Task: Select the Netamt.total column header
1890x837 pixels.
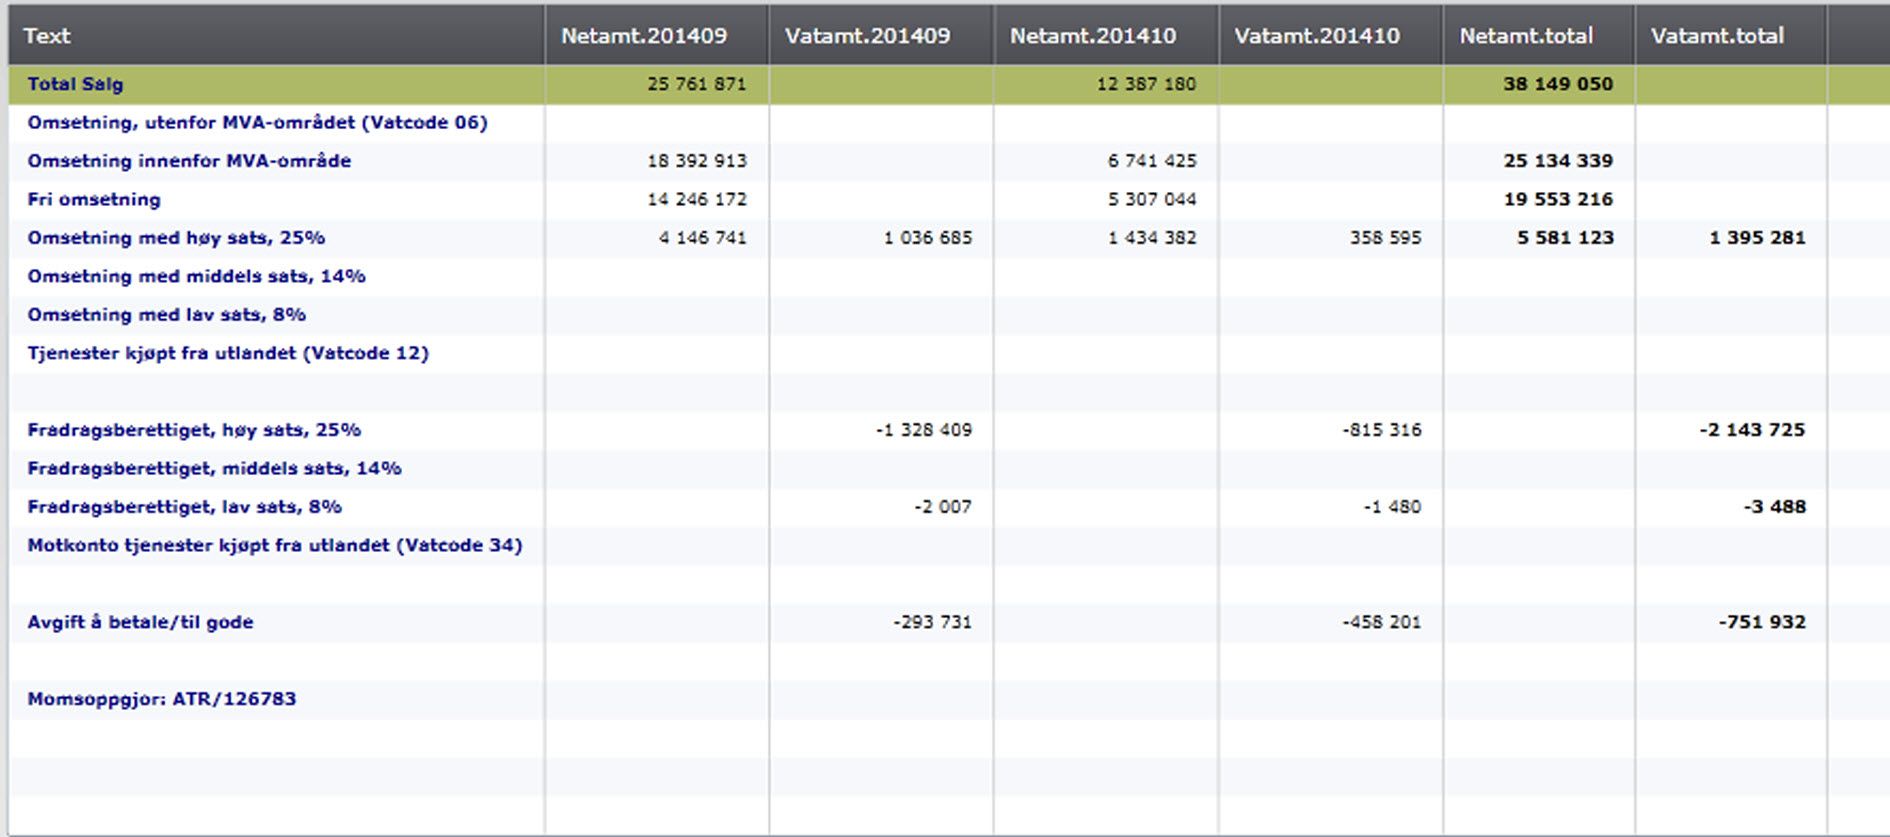Action: pos(1525,36)
